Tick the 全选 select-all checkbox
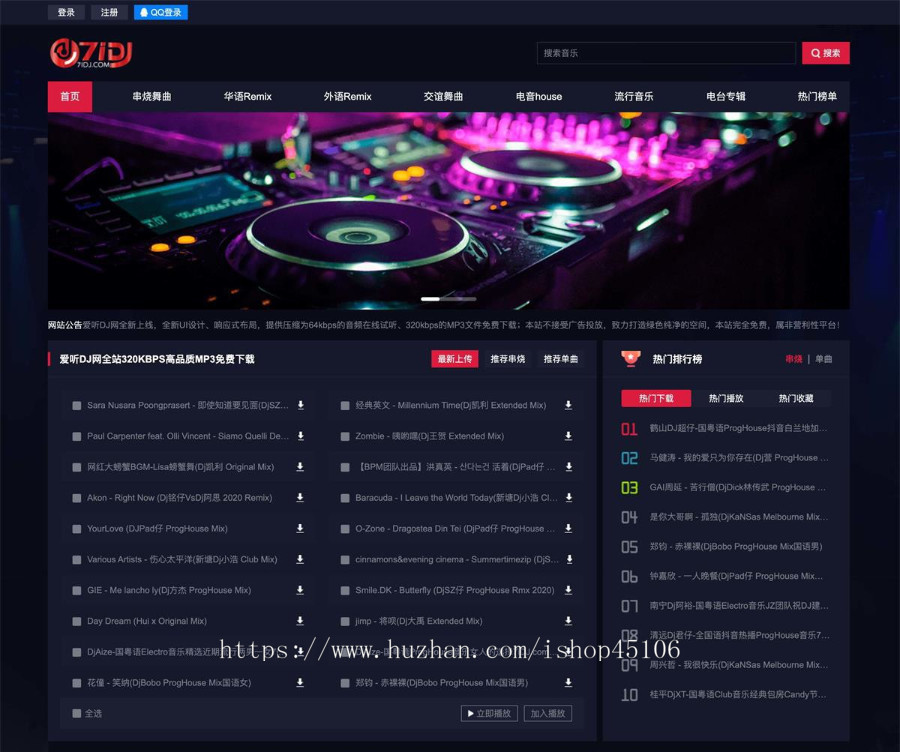 [x=77, y=713]
